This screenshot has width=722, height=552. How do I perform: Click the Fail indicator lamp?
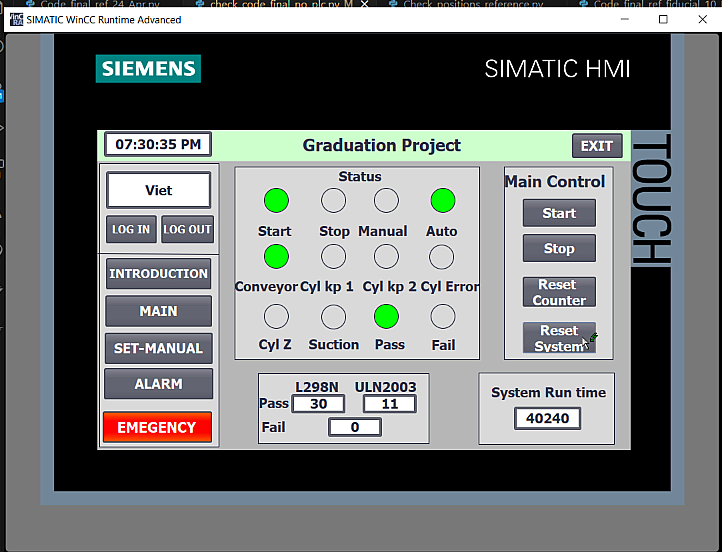[443, 316]
